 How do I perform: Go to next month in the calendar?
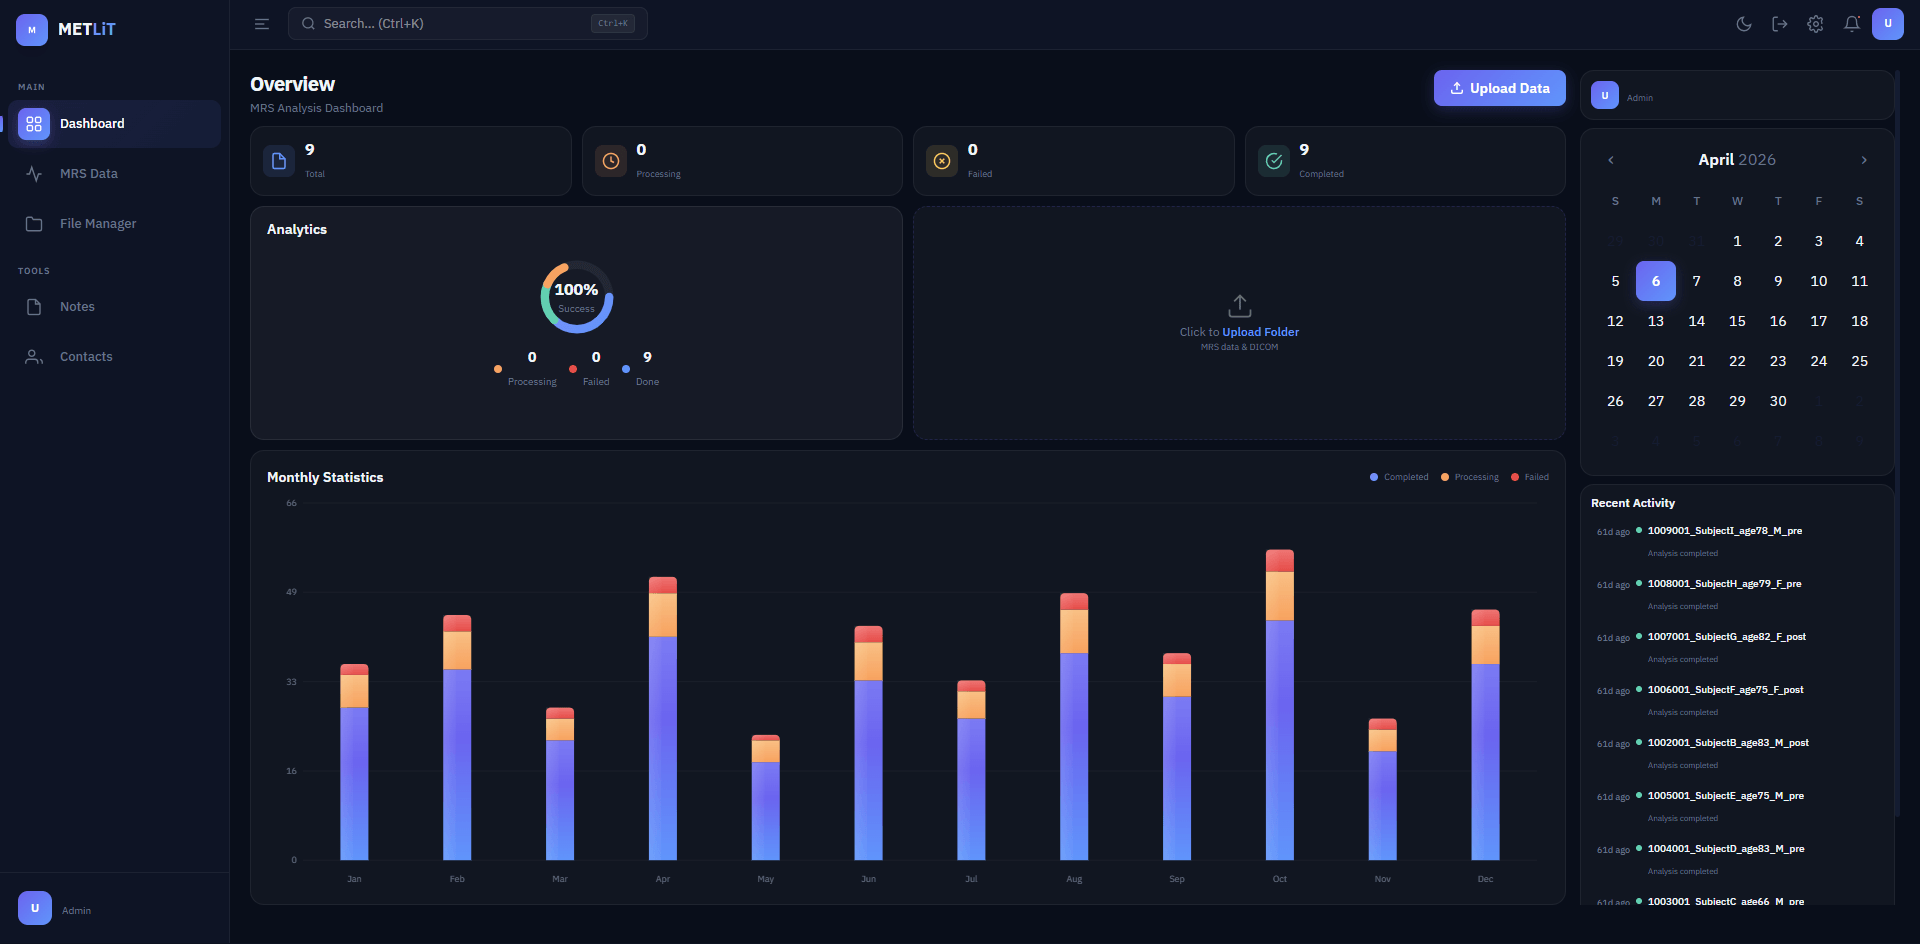tap(1864, 160)
